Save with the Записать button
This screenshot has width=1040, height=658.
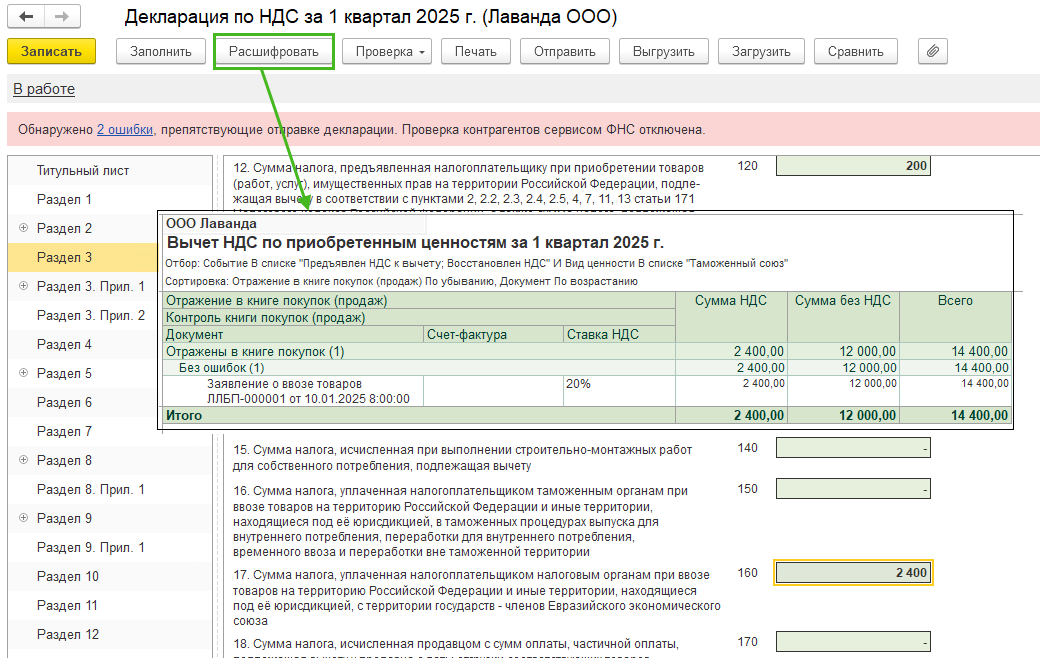pyautogui.click(x=51, y=51)
